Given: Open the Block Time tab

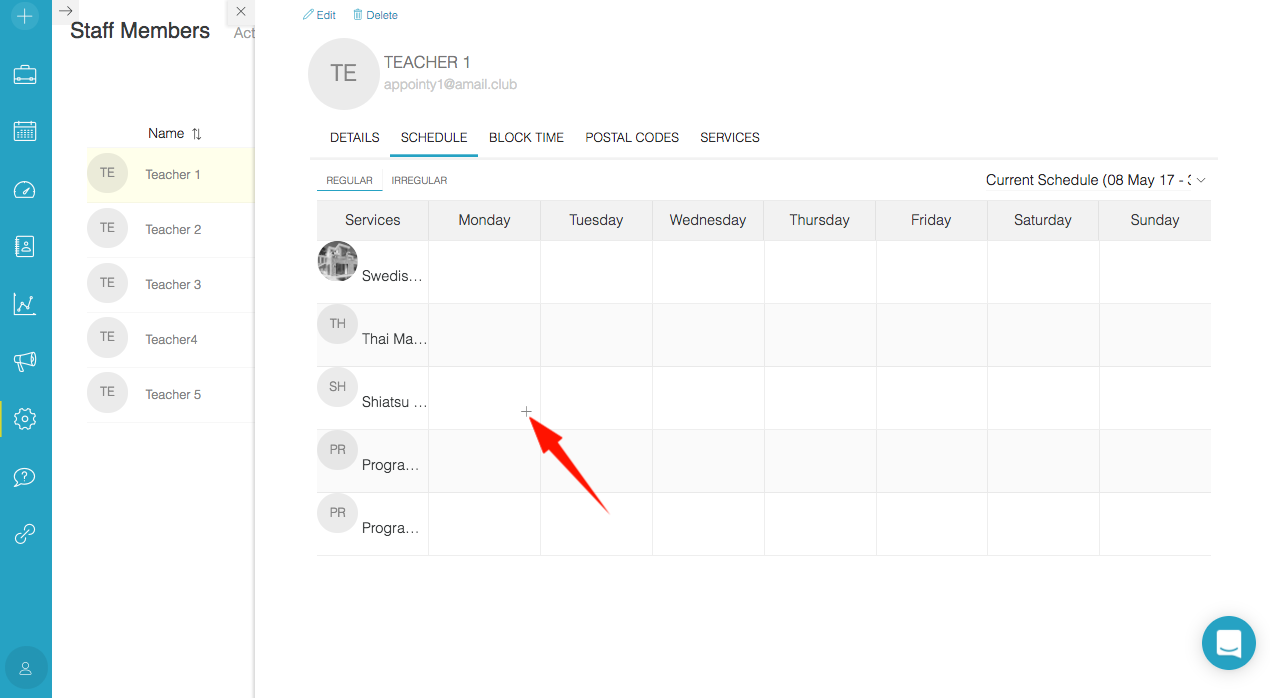Looking at the screenshot, I should 526,138.
